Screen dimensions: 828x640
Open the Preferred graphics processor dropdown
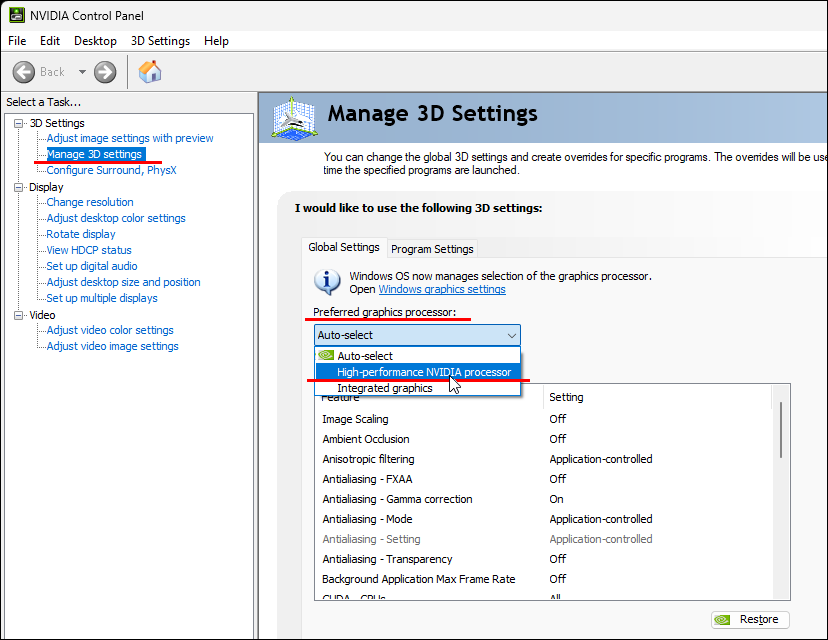point(417,335)
